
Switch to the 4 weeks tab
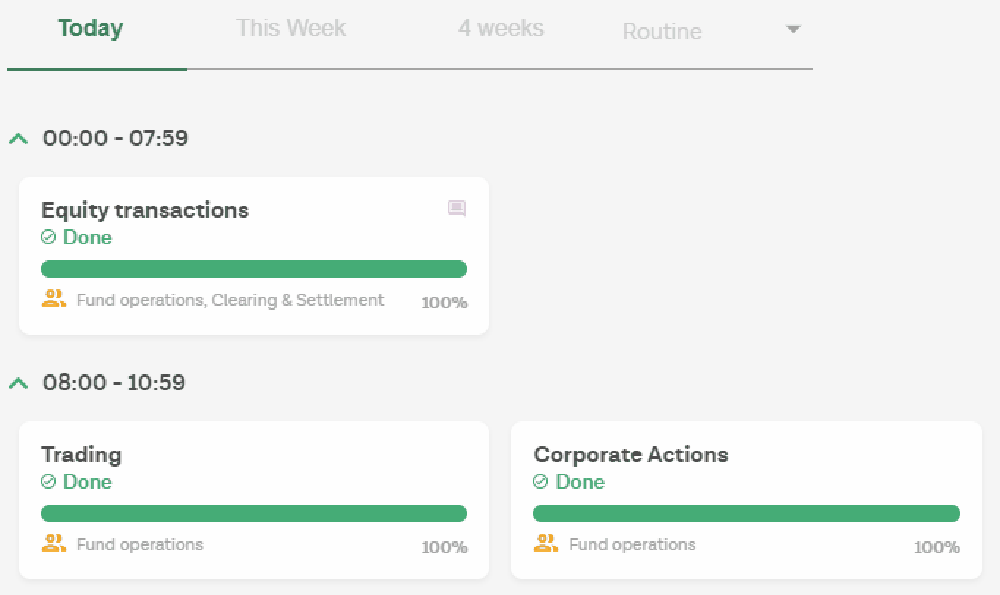501,28
